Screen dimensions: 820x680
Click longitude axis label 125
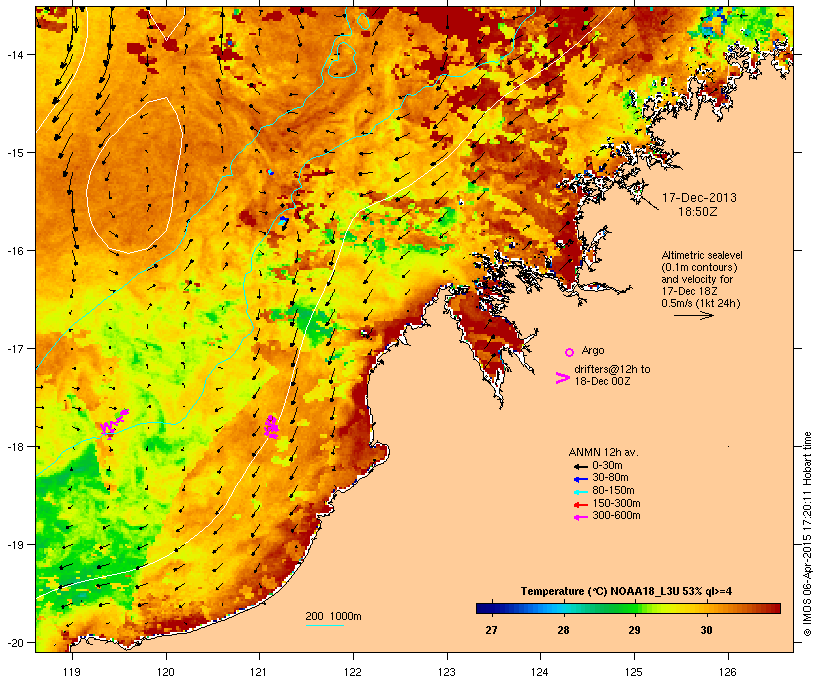pyautogui.click(x=634, y=672)
